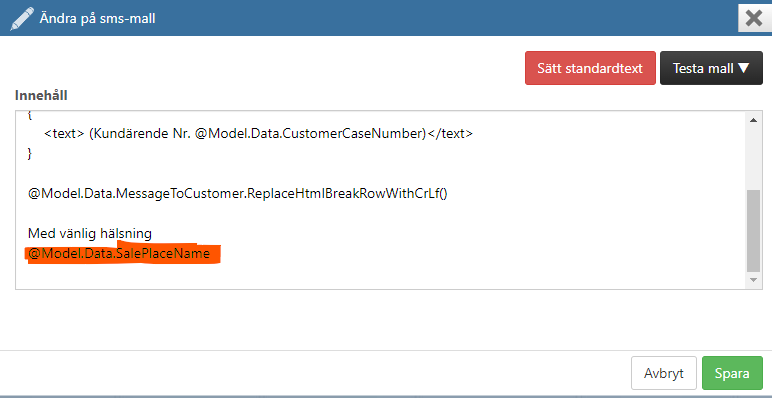This screenshot has height=398, width=772.
Task: Click the Ändra på sms-mall title text
Action: 97,19
